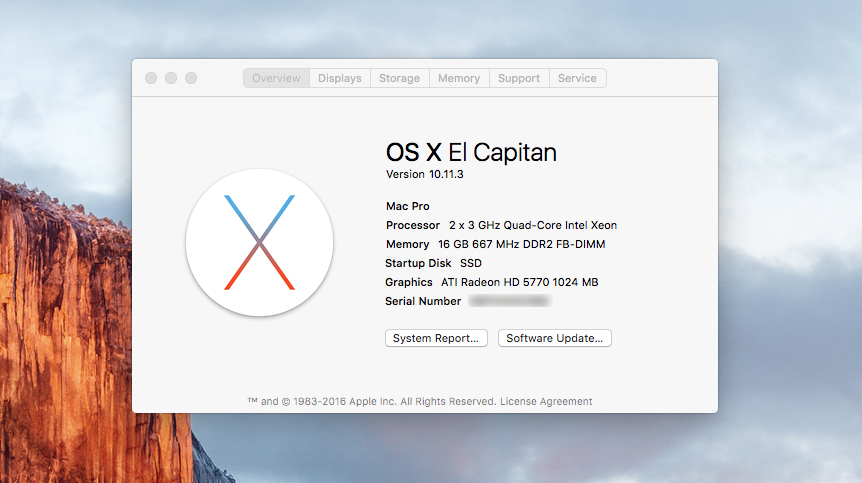Click the Software Update... button
The width and height of the screenshot is (862, 483).
tap(555, 338)
